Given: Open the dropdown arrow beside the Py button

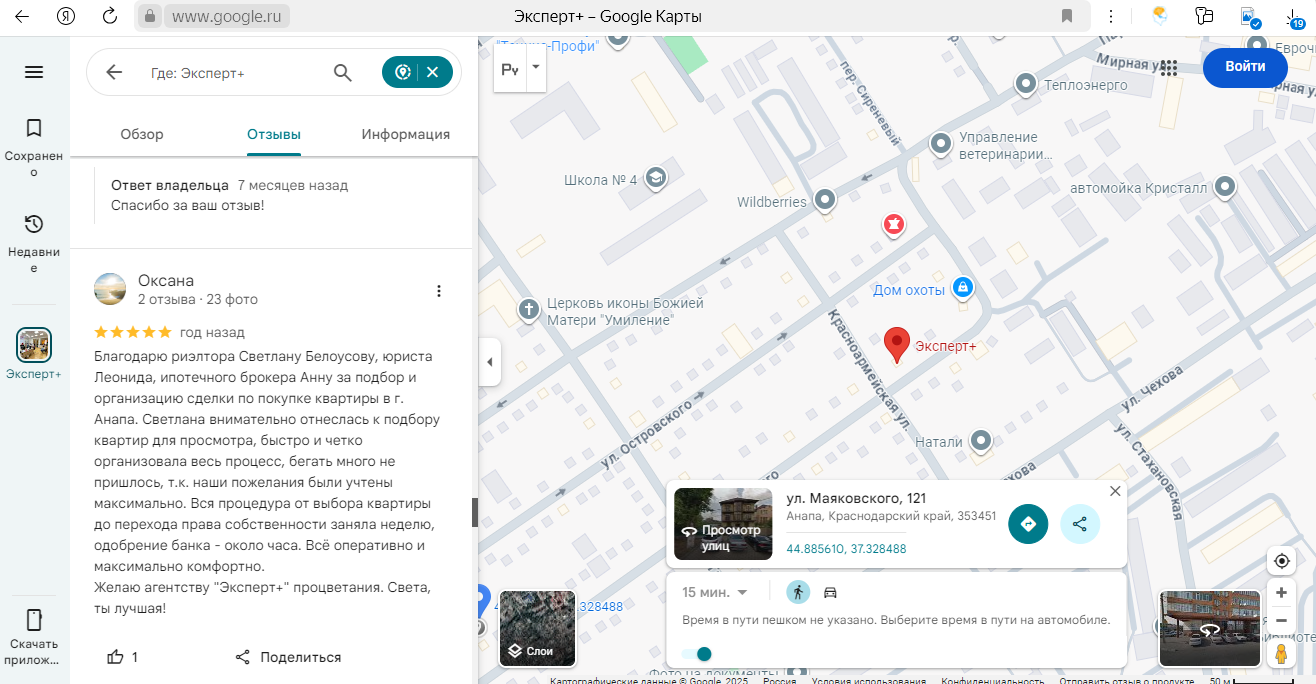Looking at the screenshot, I should tap(536, 68).
